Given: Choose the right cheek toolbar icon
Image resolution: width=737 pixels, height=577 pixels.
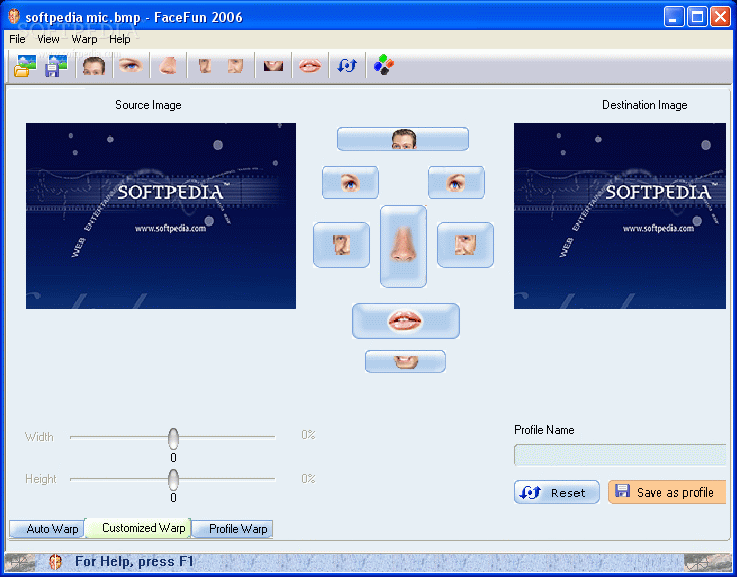Looking at the screenshot, I should click(x=235, y=66).
